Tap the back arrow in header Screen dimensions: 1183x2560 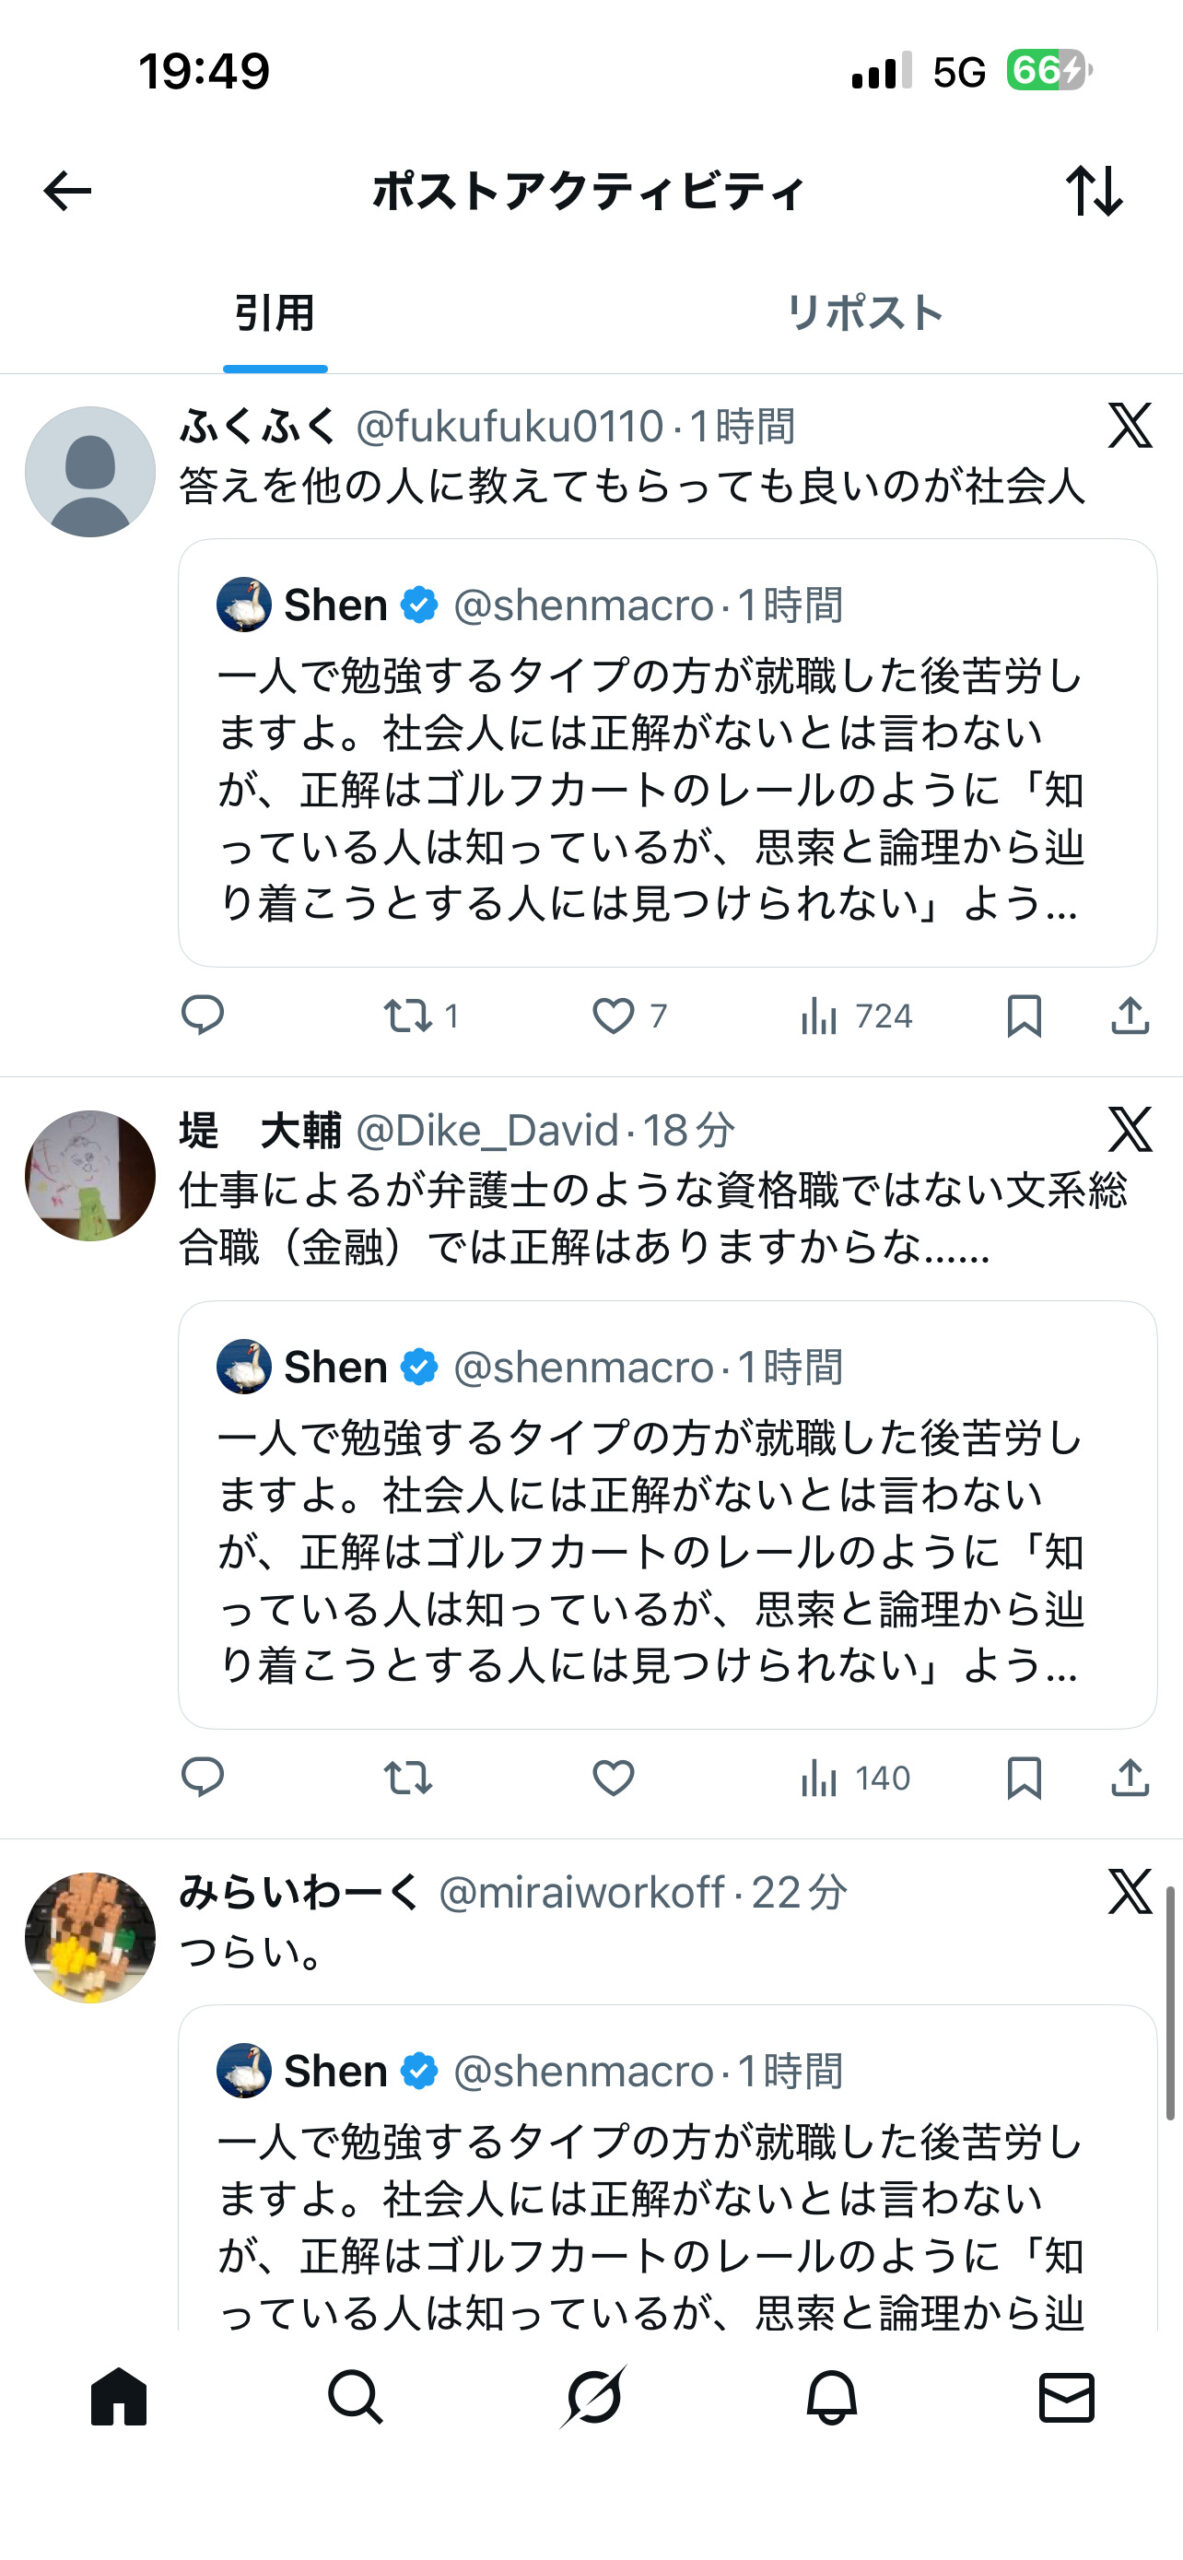click(67, 190)
